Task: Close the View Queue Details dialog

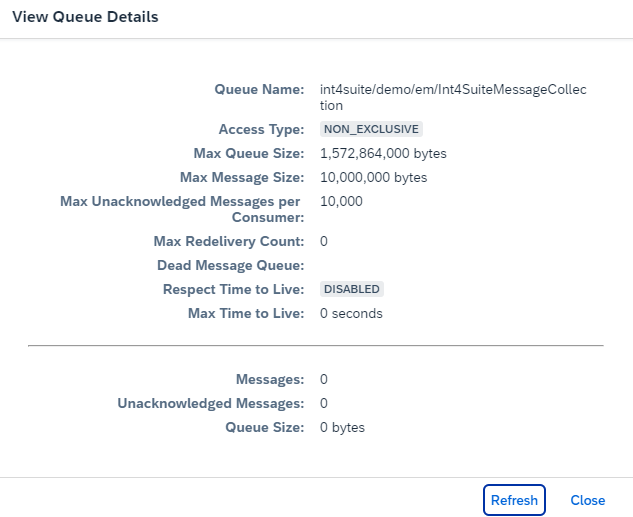Action: tap(587, 500)
